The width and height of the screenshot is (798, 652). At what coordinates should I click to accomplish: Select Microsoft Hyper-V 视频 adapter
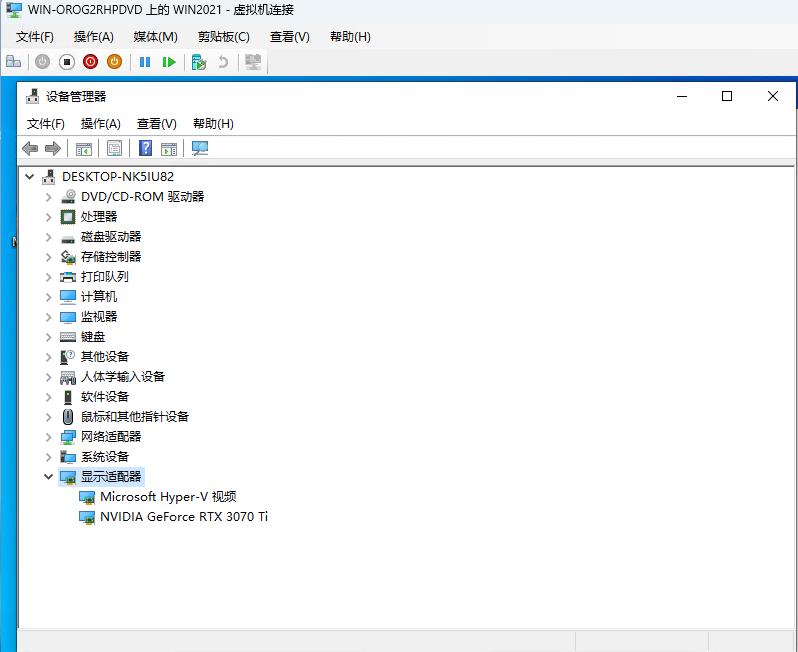point(167,497)
